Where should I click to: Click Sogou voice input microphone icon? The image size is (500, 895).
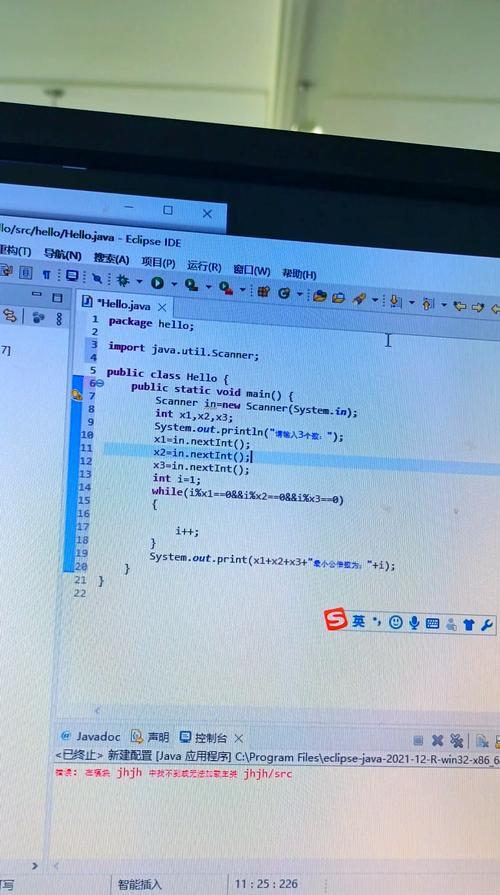pos(414,623)
